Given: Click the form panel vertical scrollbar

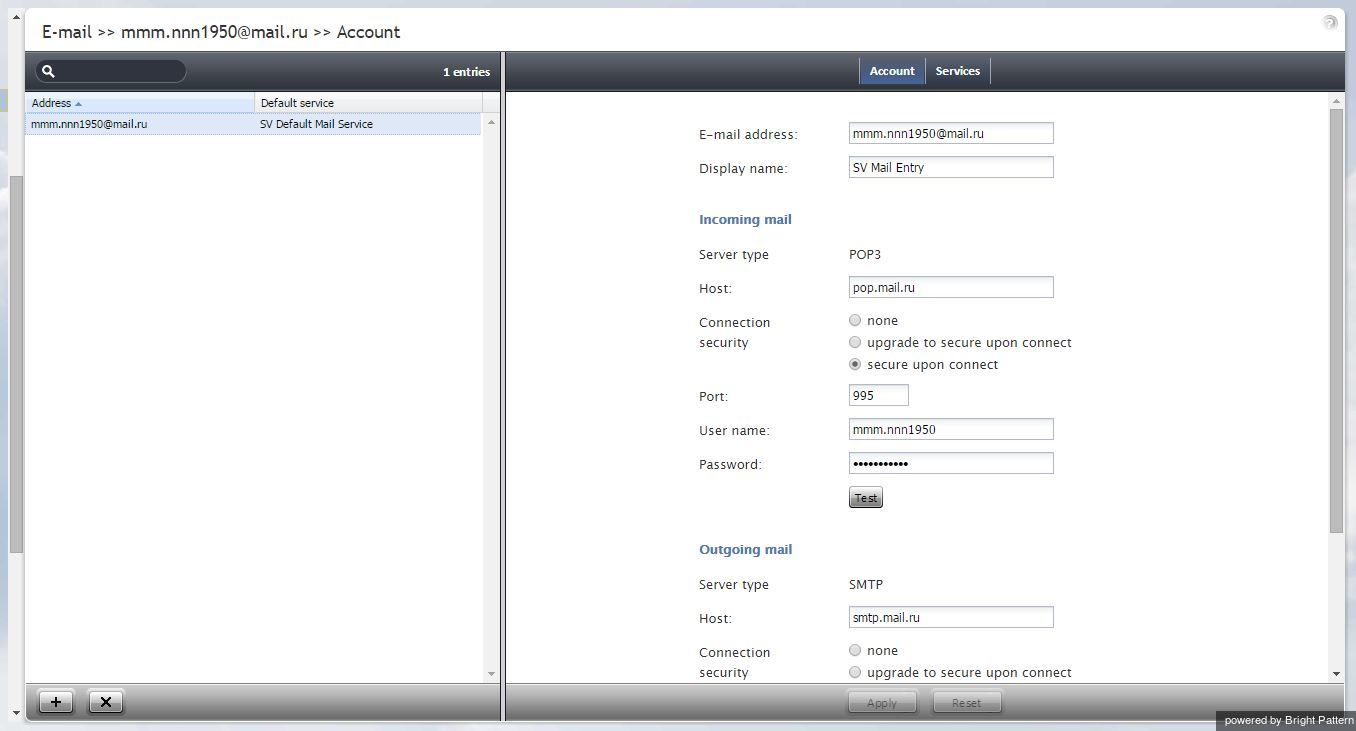Looking at the screenshot, I should tap(1337, 320).
